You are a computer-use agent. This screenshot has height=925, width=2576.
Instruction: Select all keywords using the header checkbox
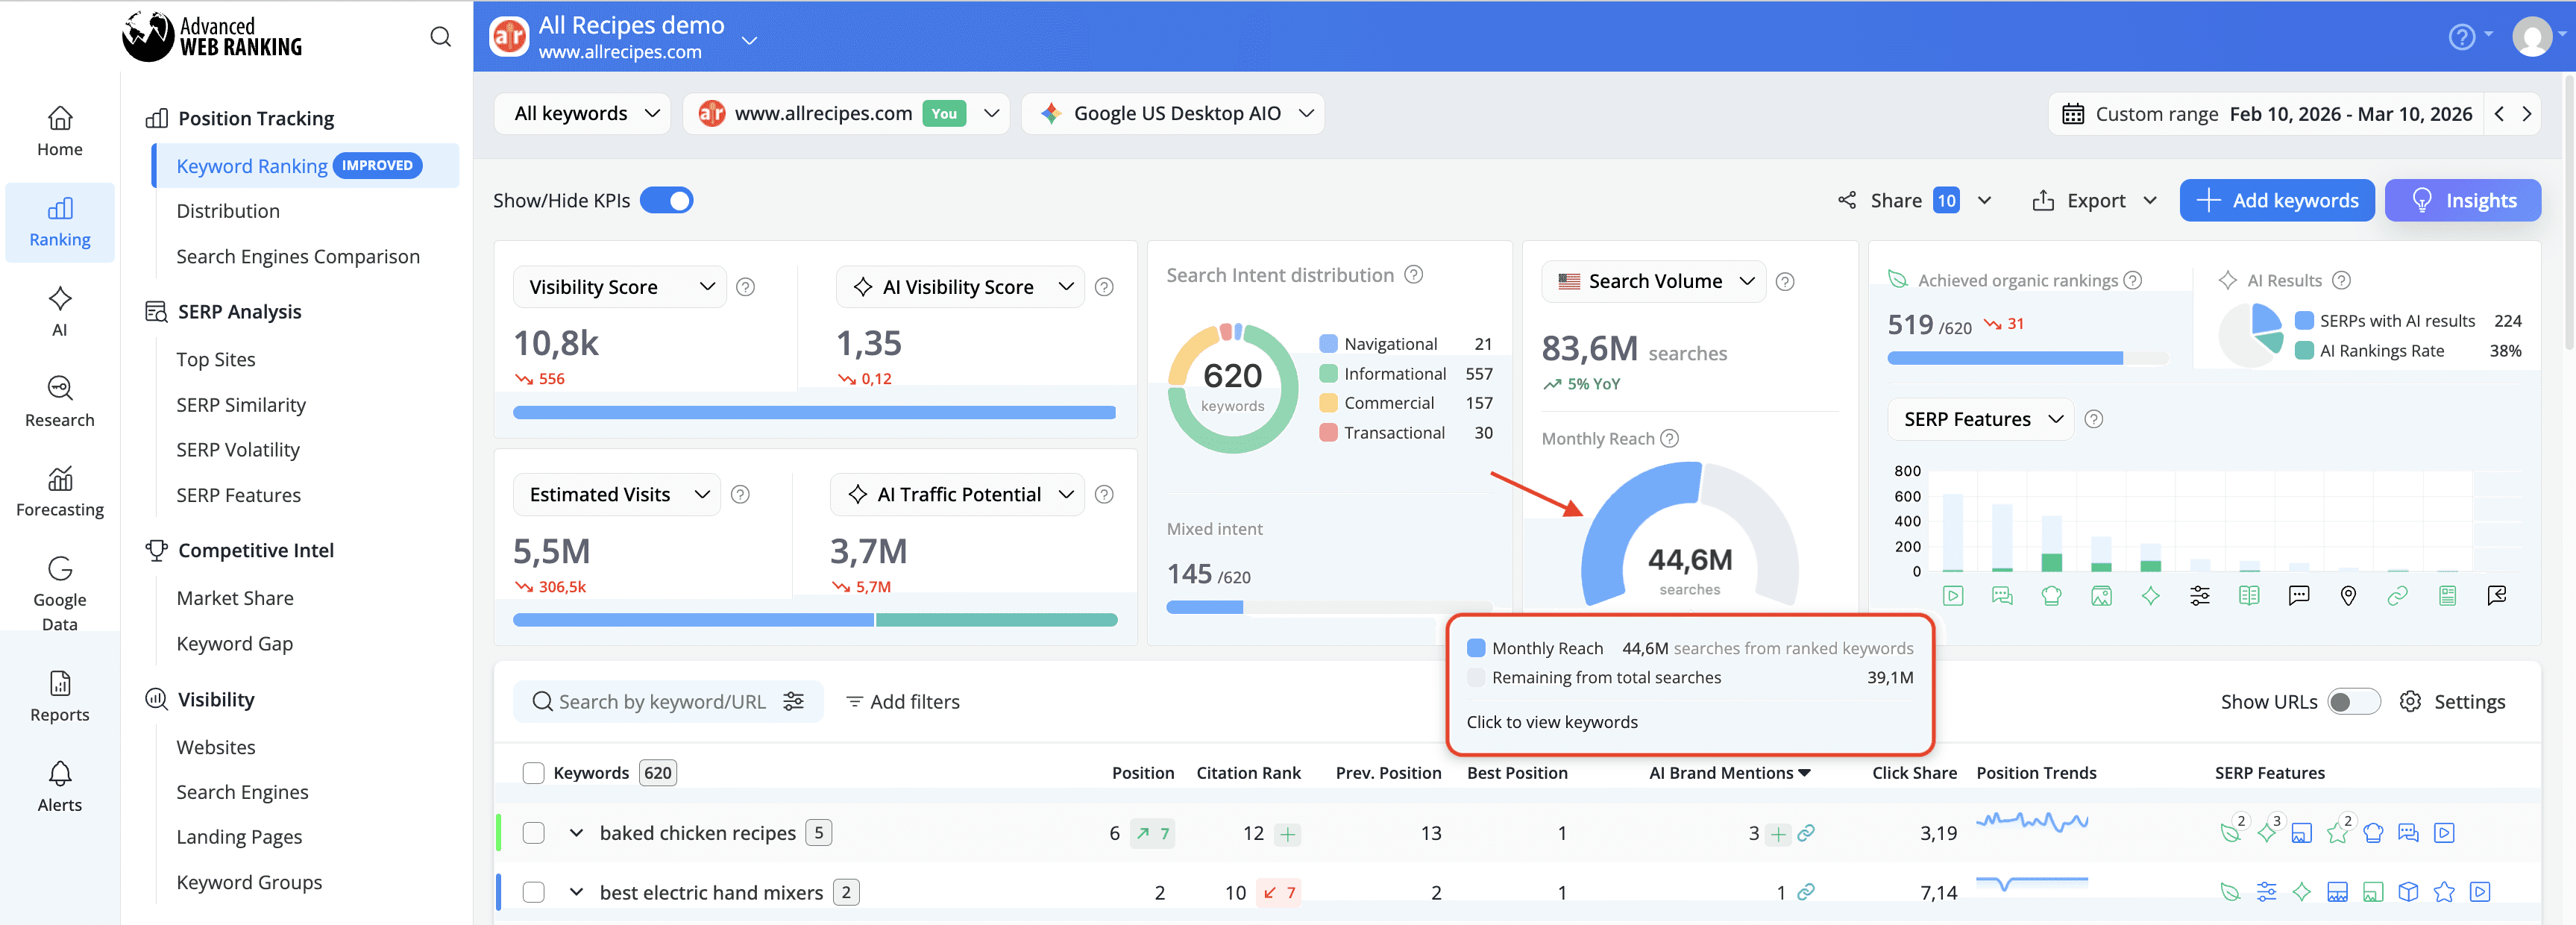[533, 772]
